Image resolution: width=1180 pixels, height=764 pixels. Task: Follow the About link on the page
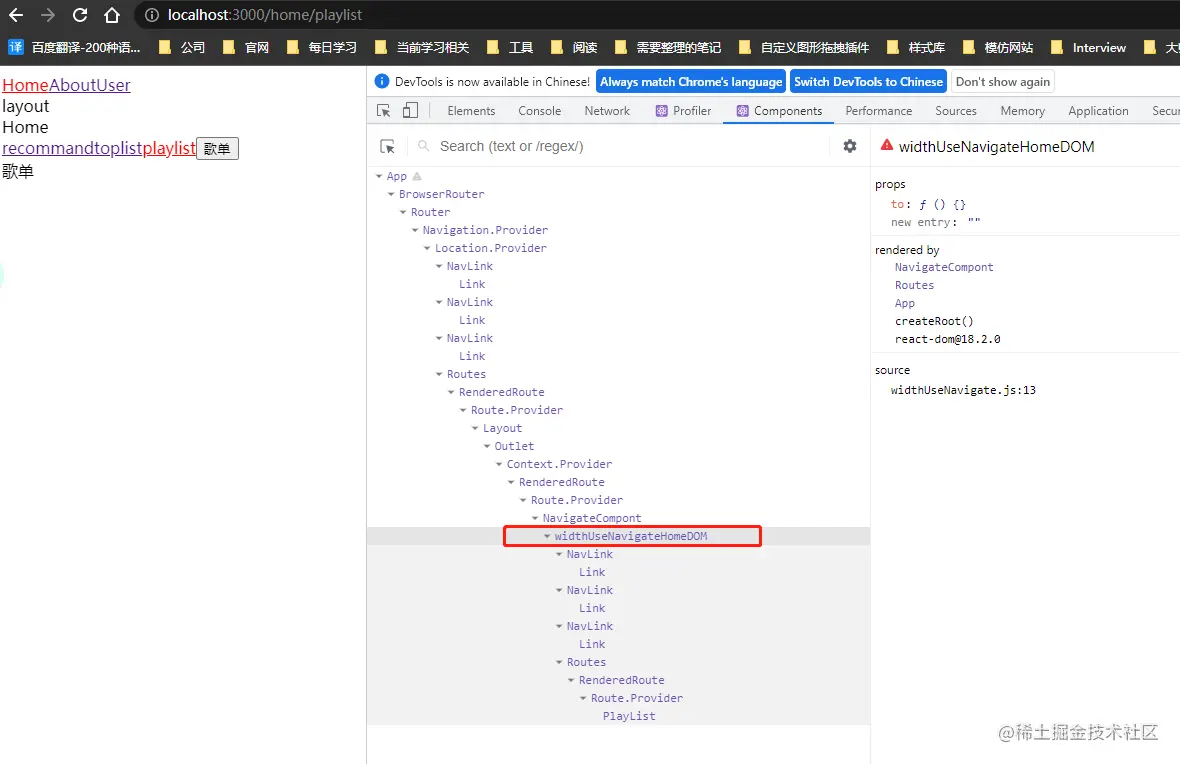pyautogui.click(x=71, y=85)
